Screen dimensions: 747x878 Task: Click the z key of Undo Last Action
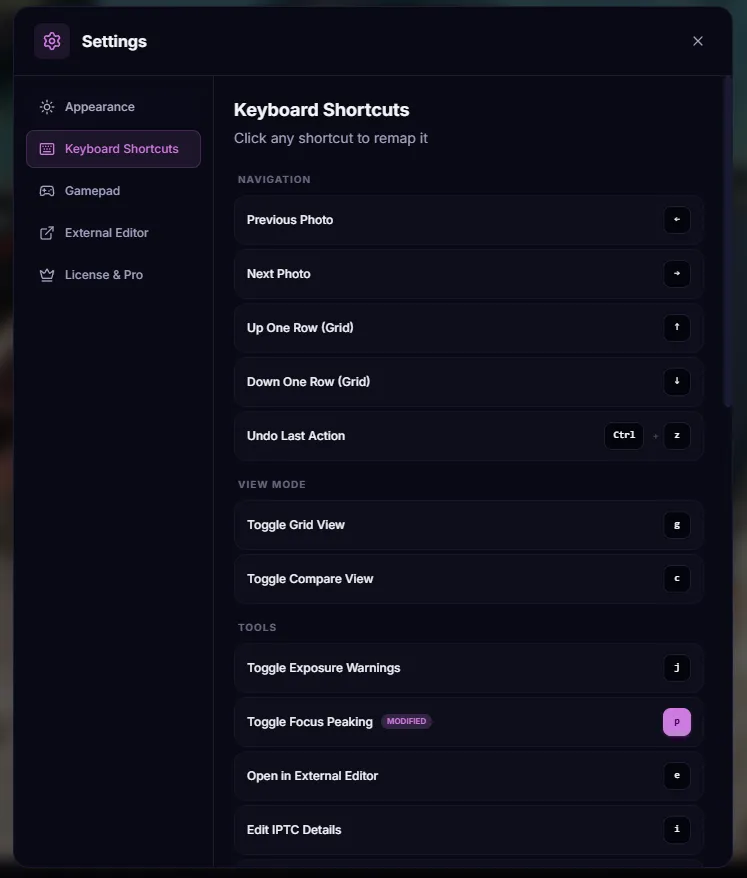point(677,436)
